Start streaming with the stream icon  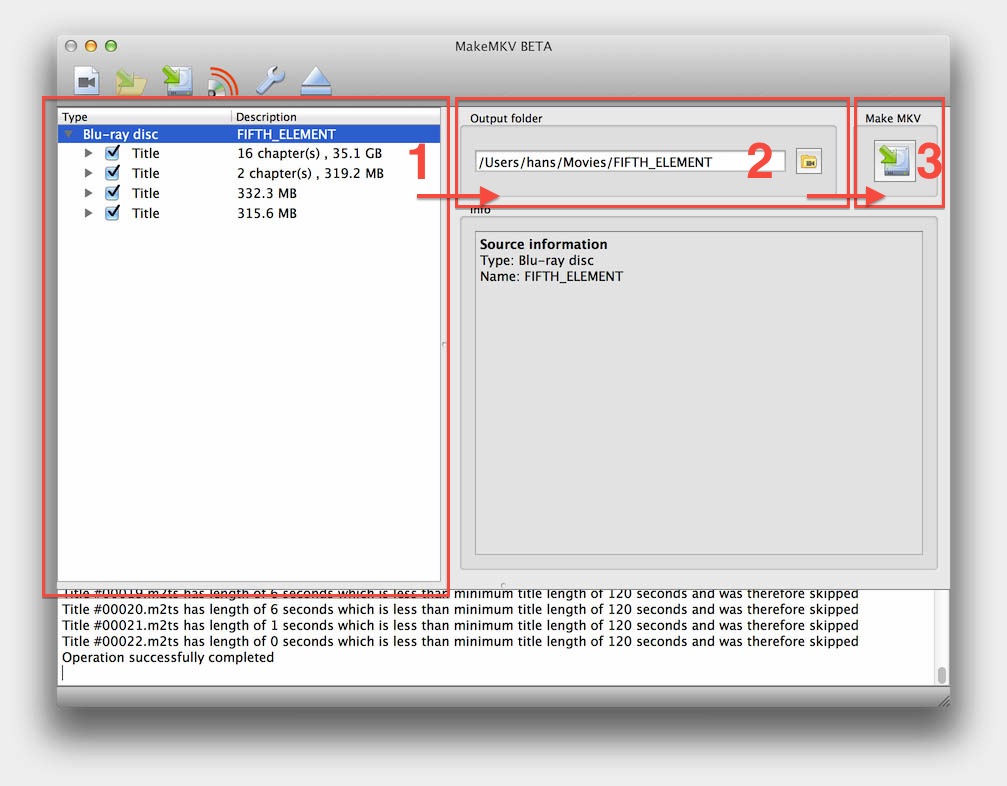click(223, 82)
